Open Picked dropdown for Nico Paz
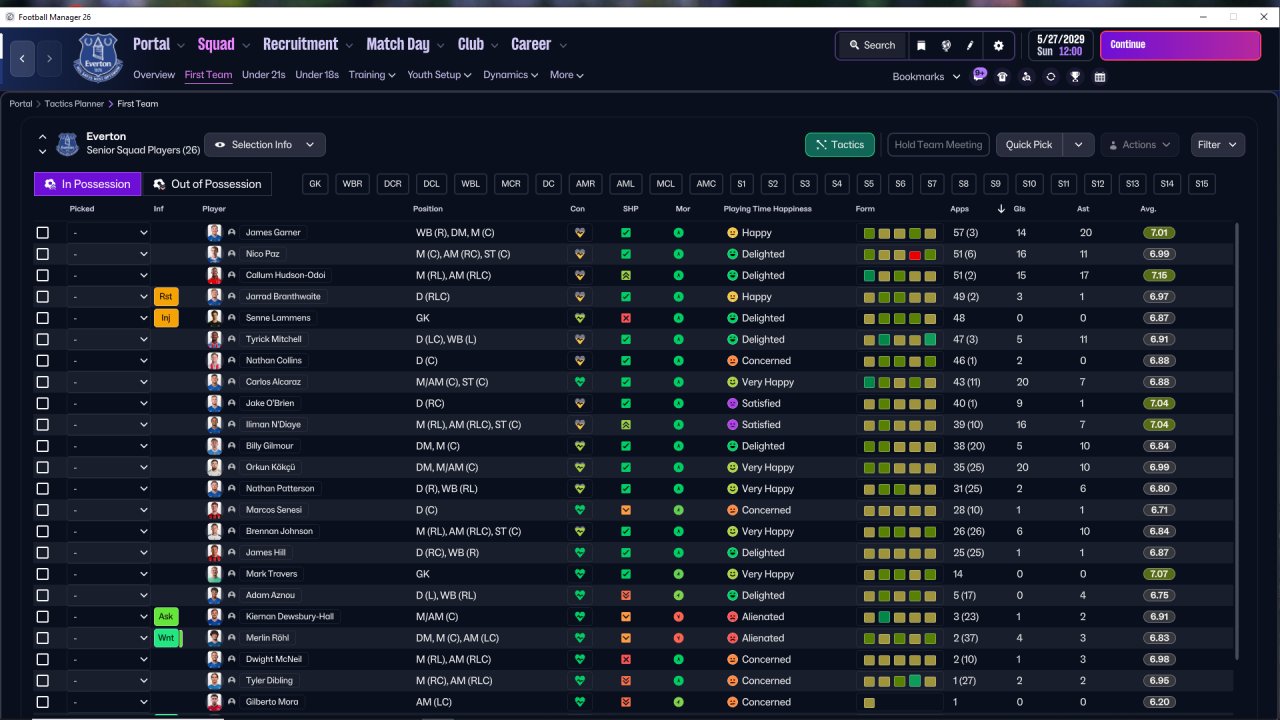 tap(109, 254)
